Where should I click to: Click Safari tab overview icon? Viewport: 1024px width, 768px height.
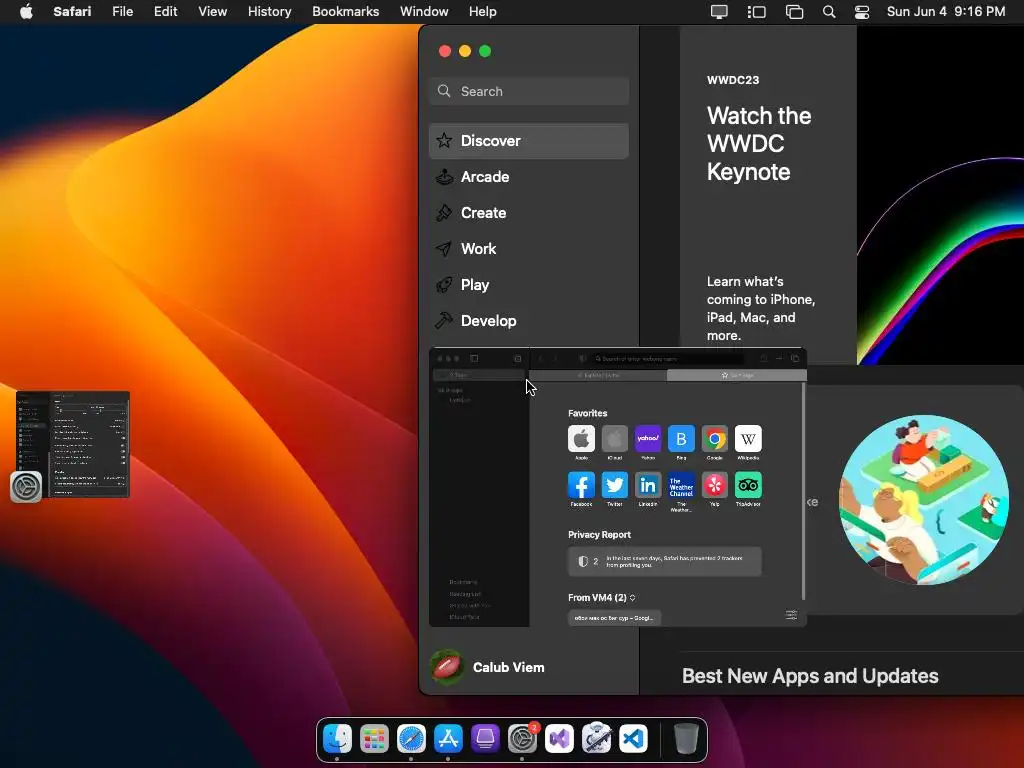795,359
